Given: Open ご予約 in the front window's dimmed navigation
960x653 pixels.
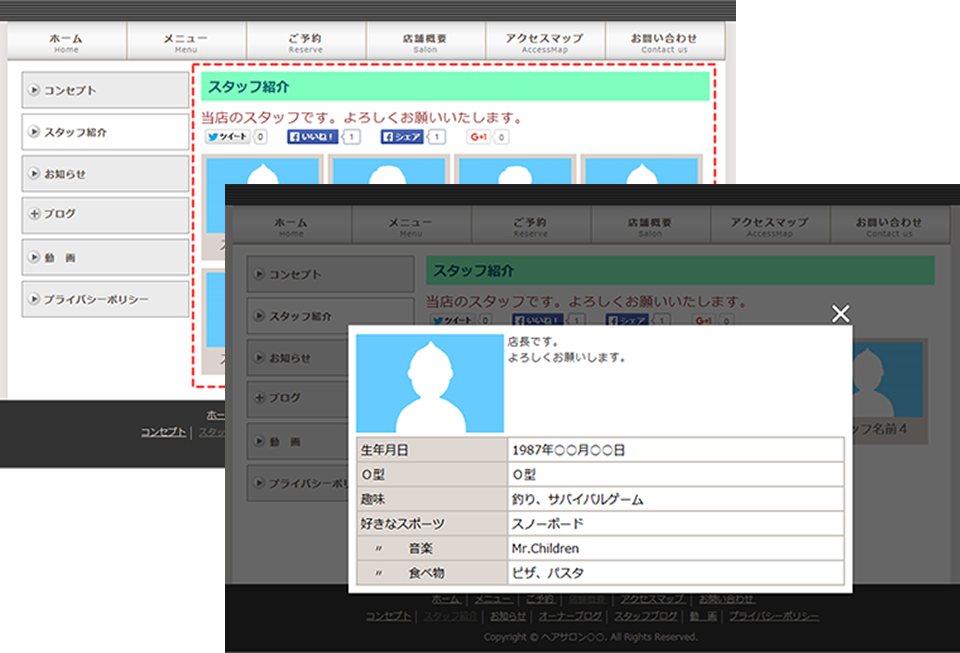Looking at the screenshot, I should coord(531,226).
